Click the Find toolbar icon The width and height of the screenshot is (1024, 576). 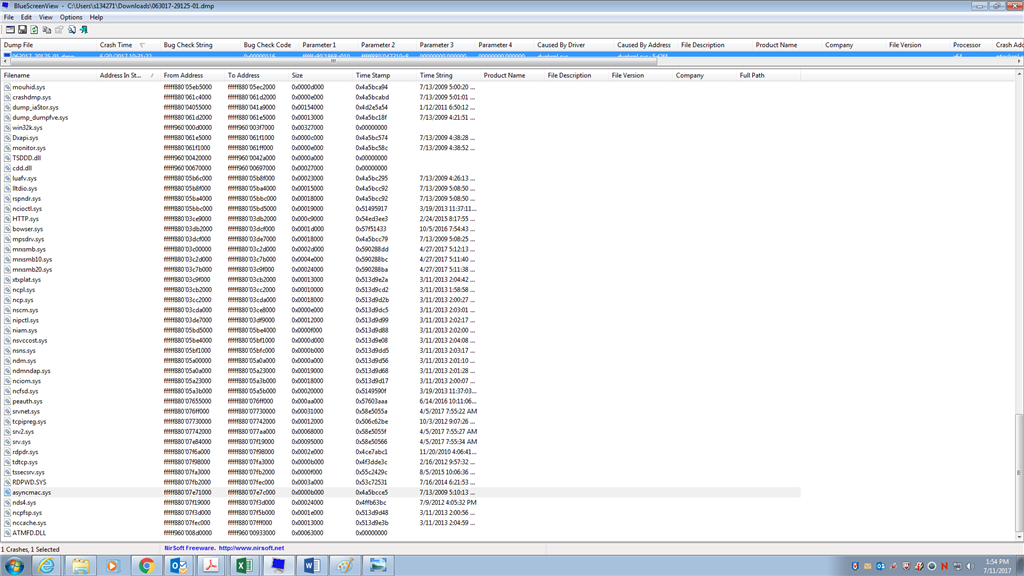tap(72, 30)
